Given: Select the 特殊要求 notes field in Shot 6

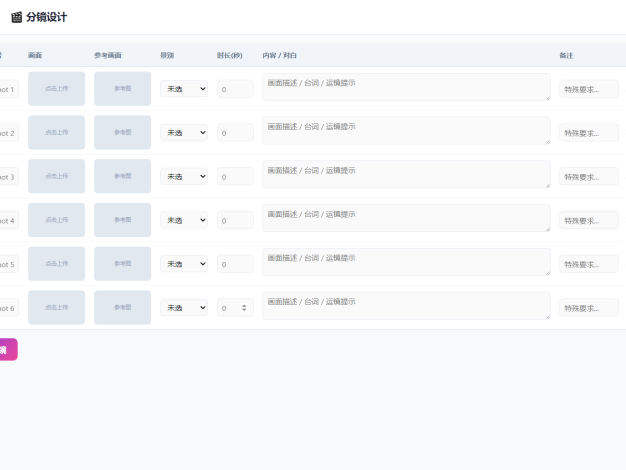Looking at the screenshot, I should pos(589,307).
